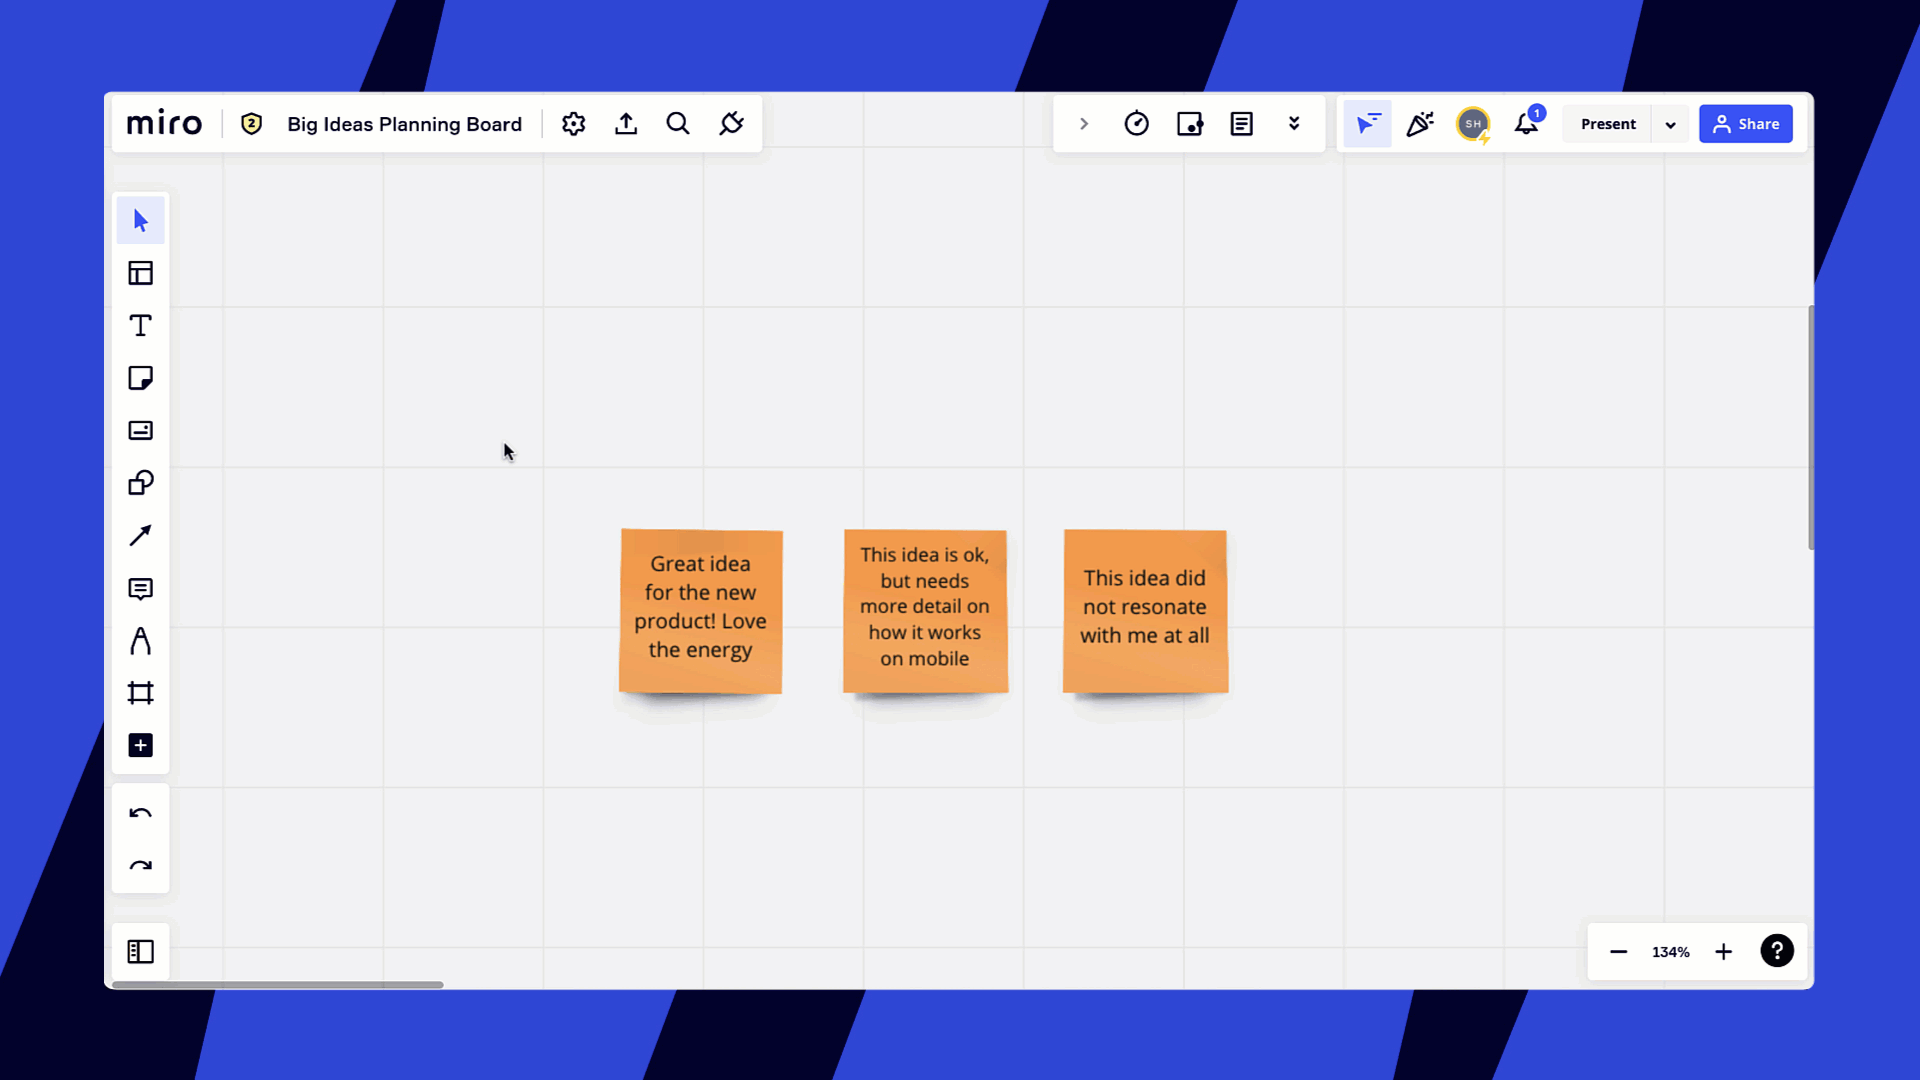Click the horizontal scrollbar thumb
The height and width of the screenshot is (1080, 1920).
point(277,985)
